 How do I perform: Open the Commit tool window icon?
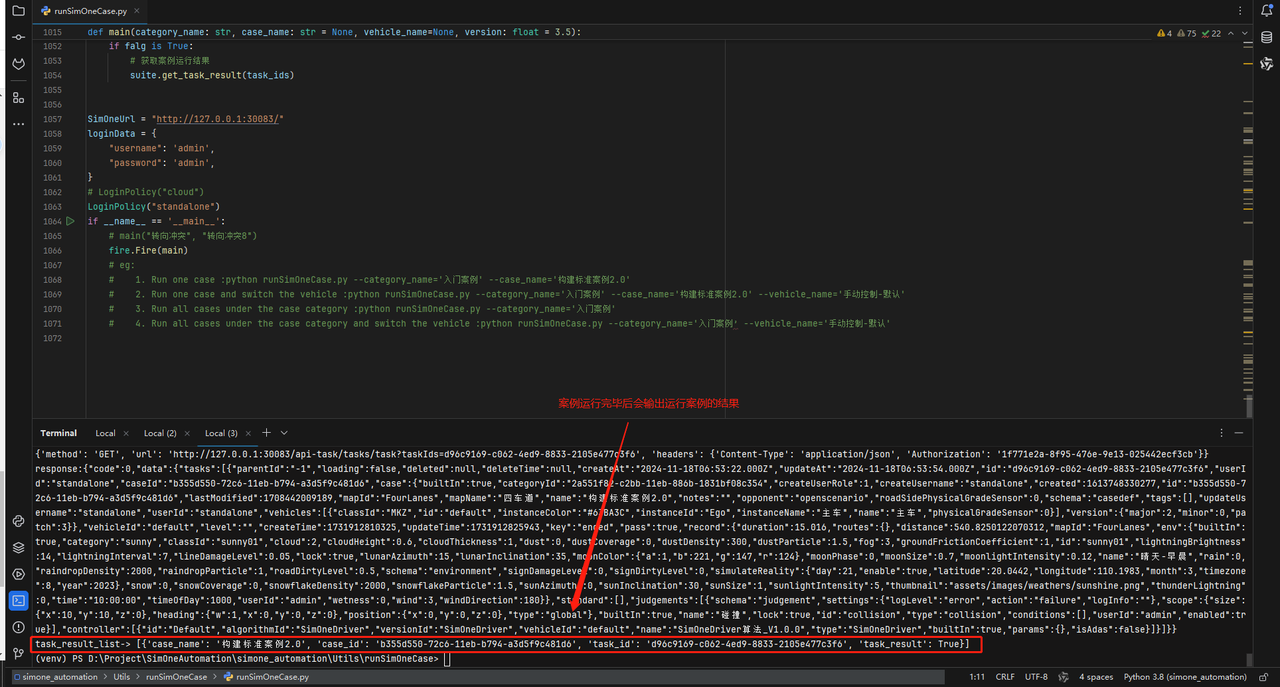(x=18, y=37)
